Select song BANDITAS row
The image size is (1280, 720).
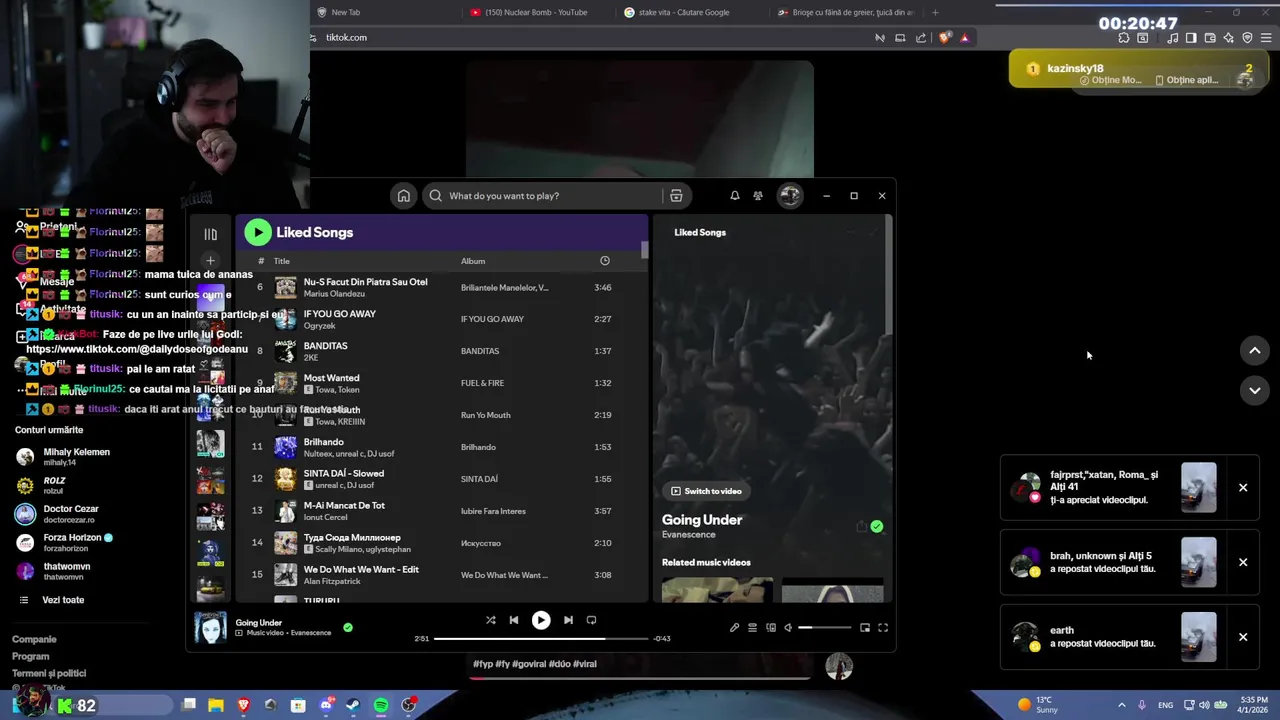pos(442,351)
